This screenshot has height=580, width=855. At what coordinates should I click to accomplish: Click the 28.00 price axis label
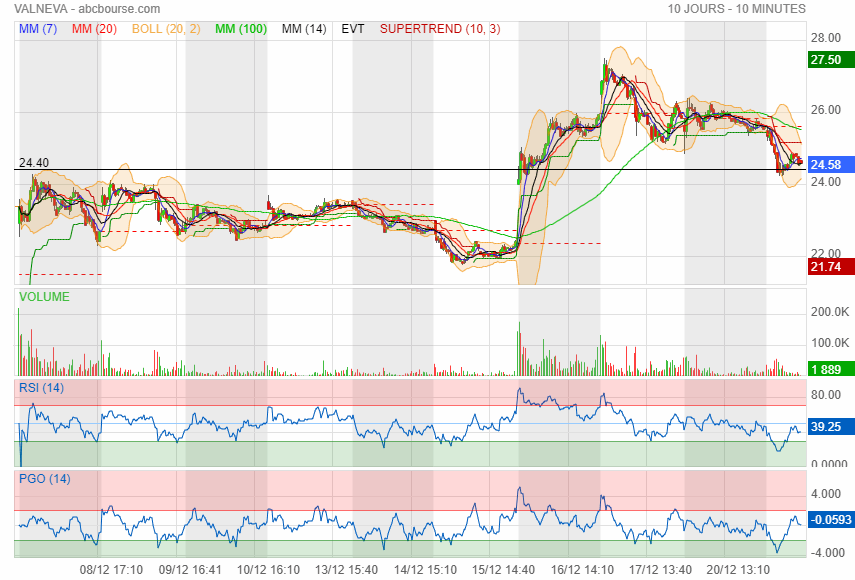click(826, 38)
